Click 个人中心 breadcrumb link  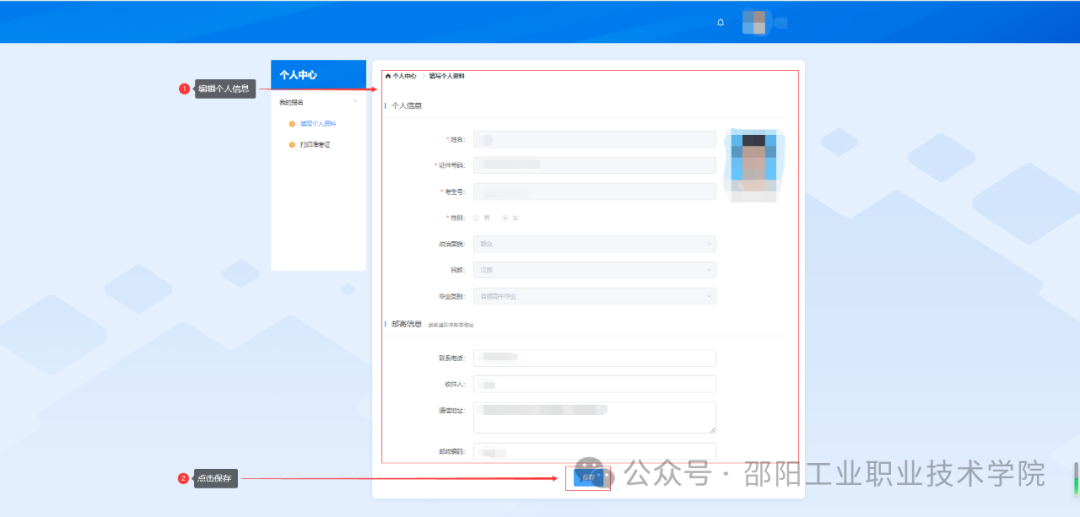tap(404, 76)
